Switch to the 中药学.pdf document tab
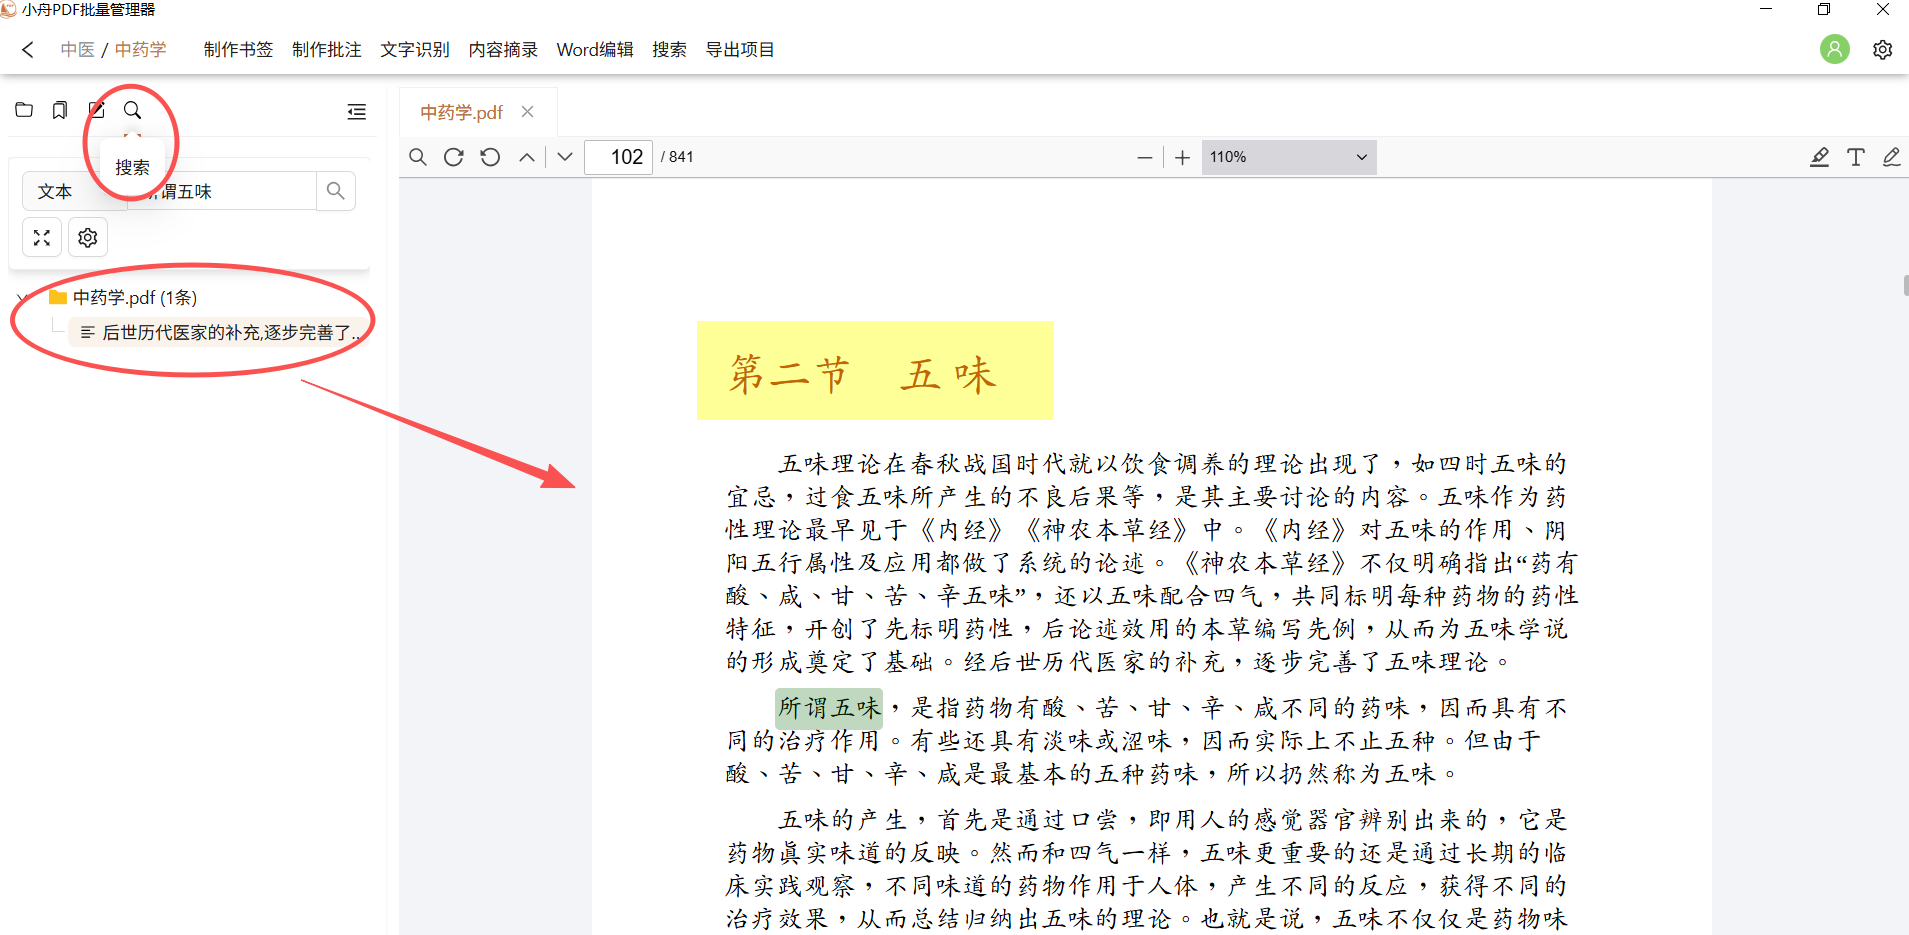This screenshot has width=1909, height=935. pyautogui.click(x=461, y=112)
